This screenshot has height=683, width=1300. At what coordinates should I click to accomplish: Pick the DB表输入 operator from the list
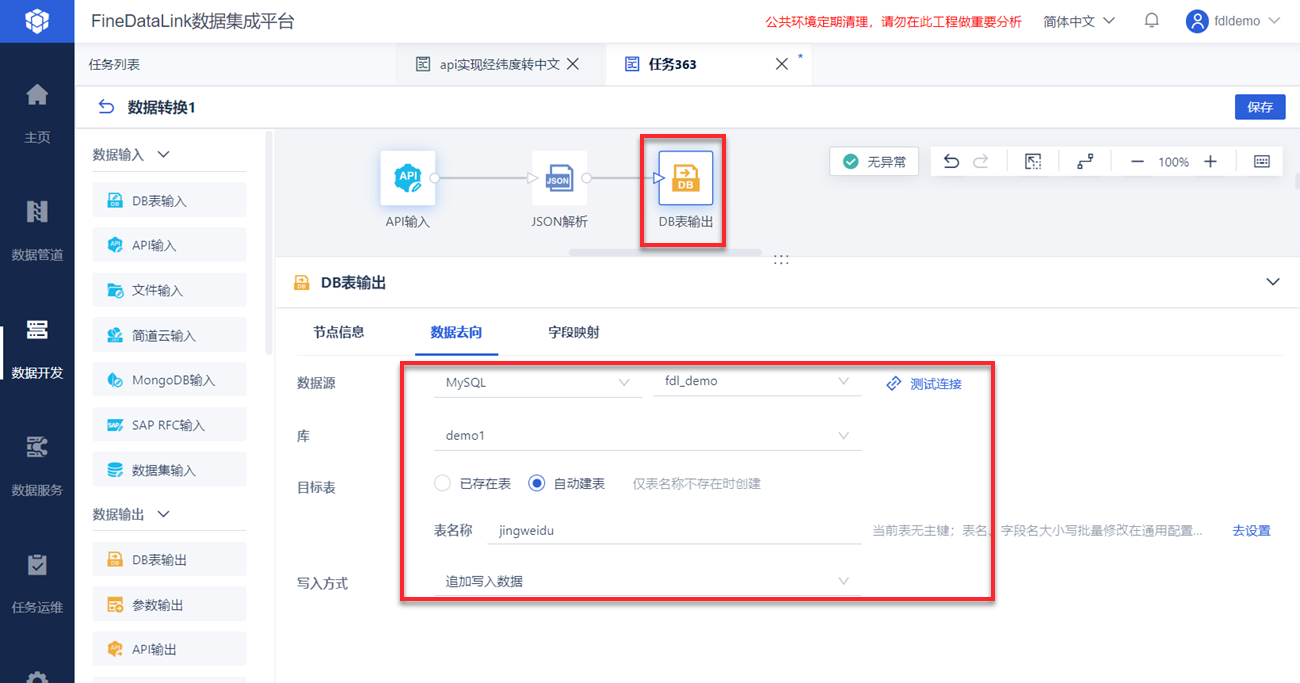point(169,200)
